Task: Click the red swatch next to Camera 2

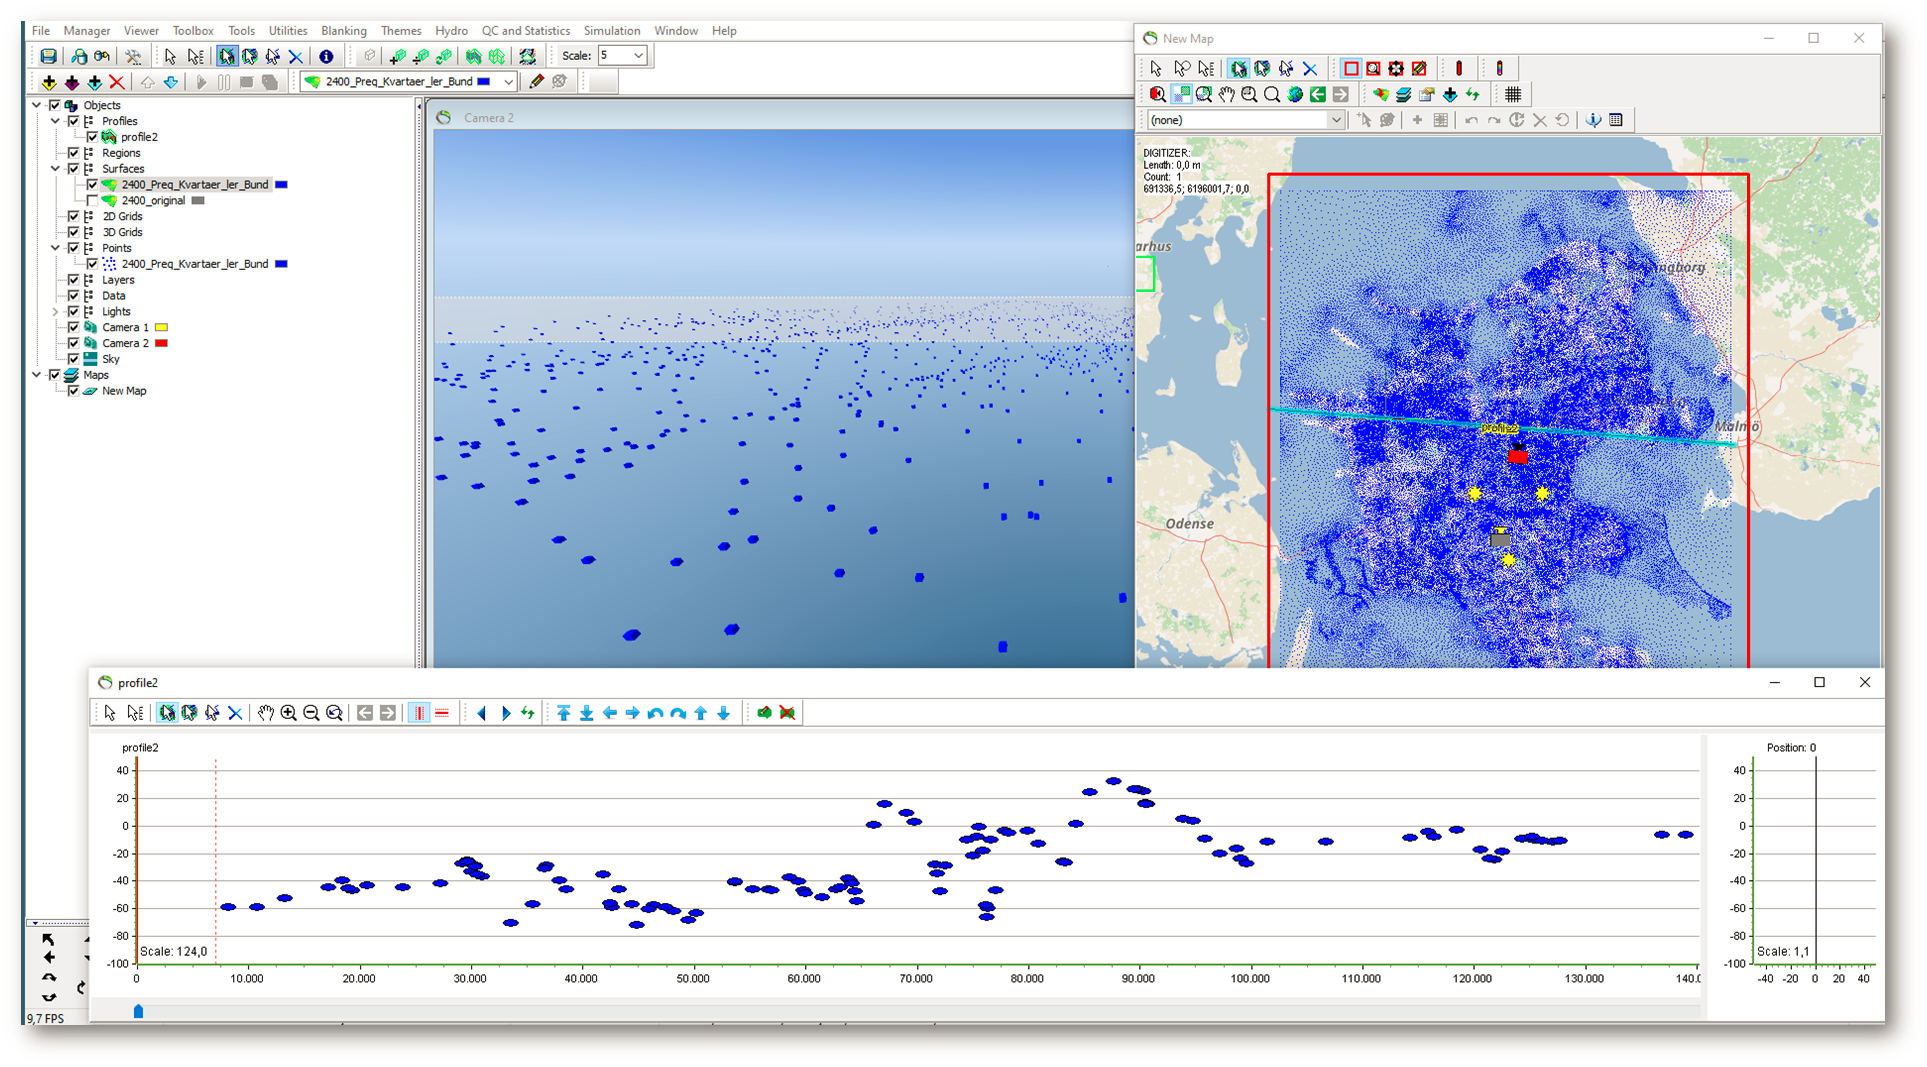Action: [x=161, y=344]
